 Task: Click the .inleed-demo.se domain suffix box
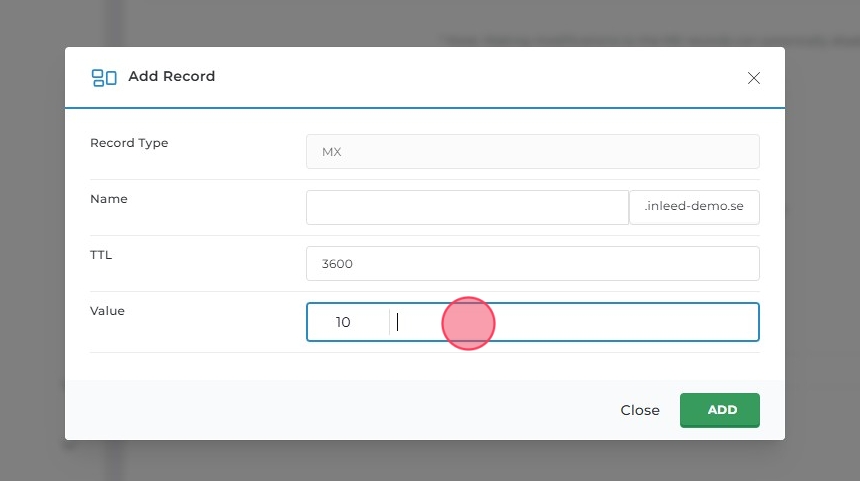pyautogui.click(x=694, y=208)
